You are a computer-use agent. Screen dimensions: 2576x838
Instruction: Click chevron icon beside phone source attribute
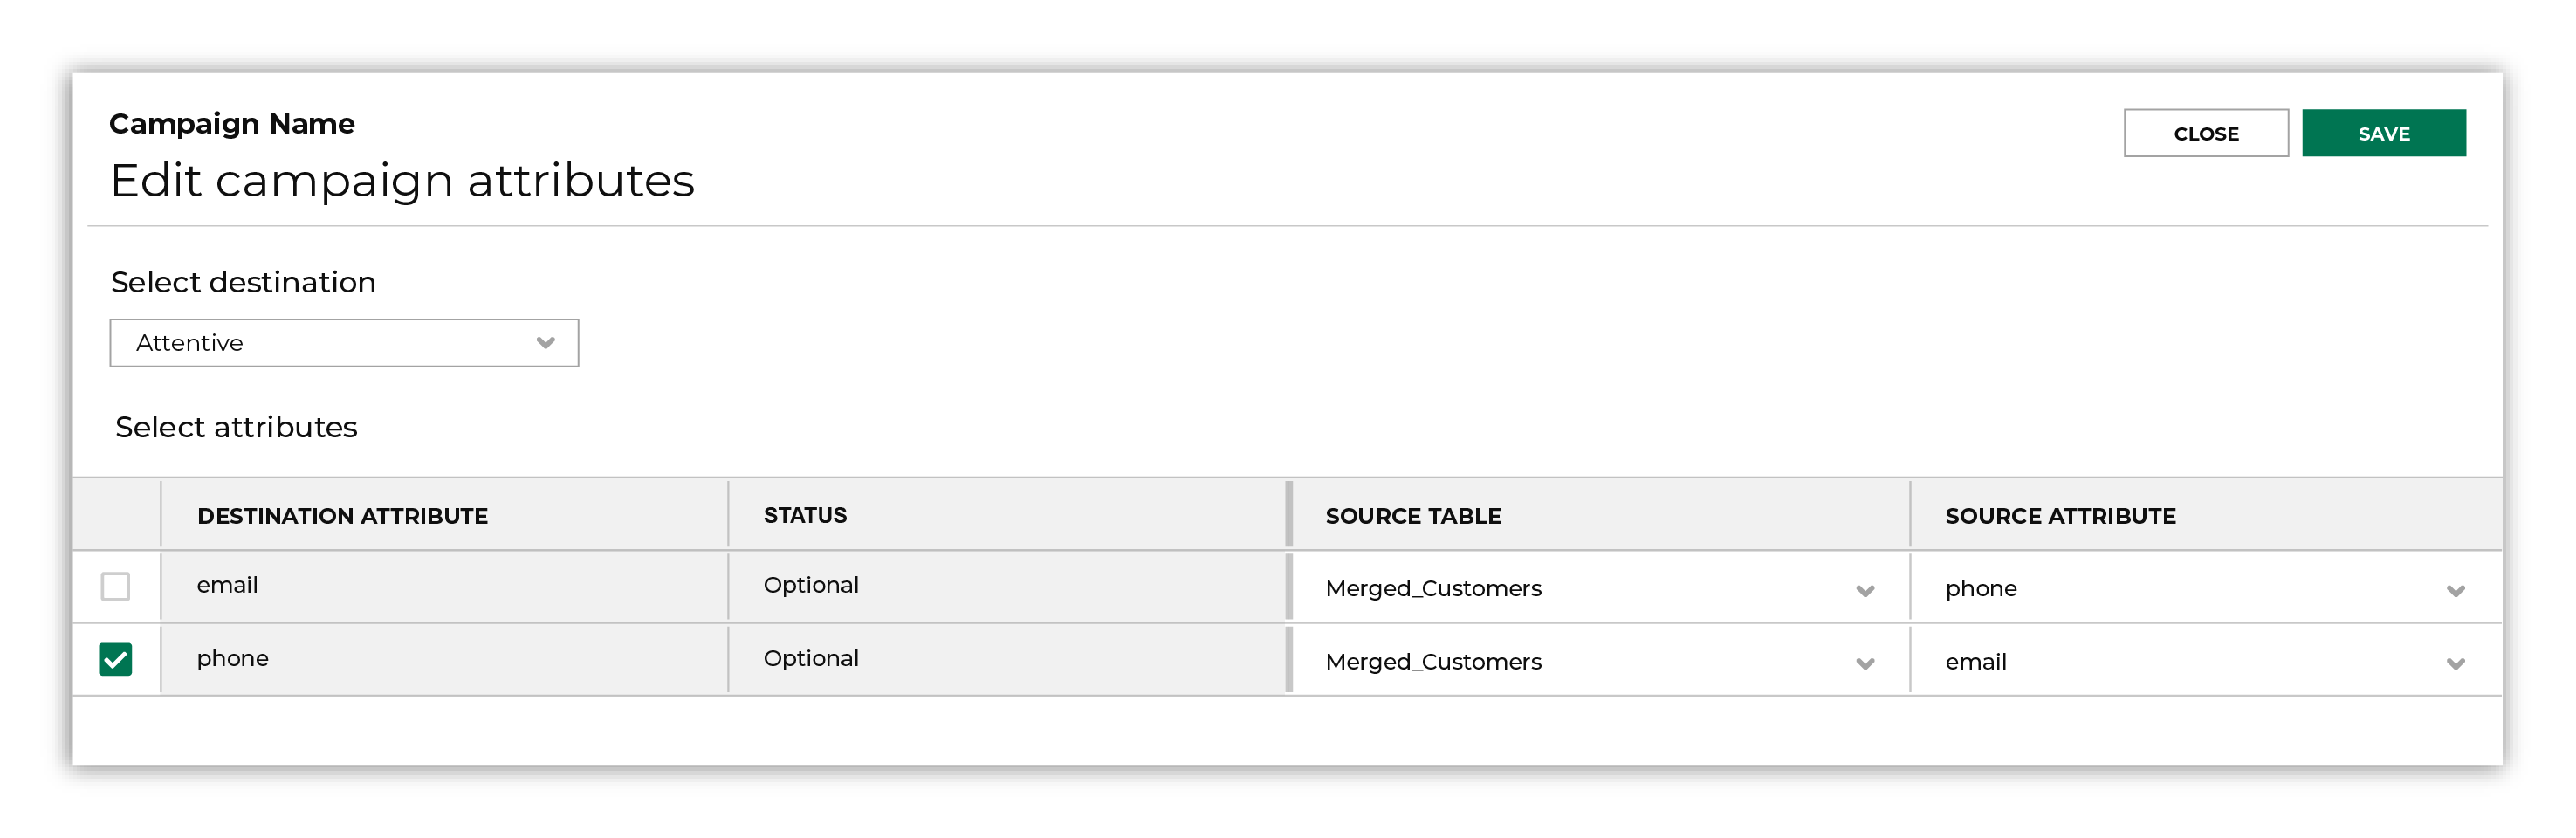pyautogui.click(x=2455, y=591)
